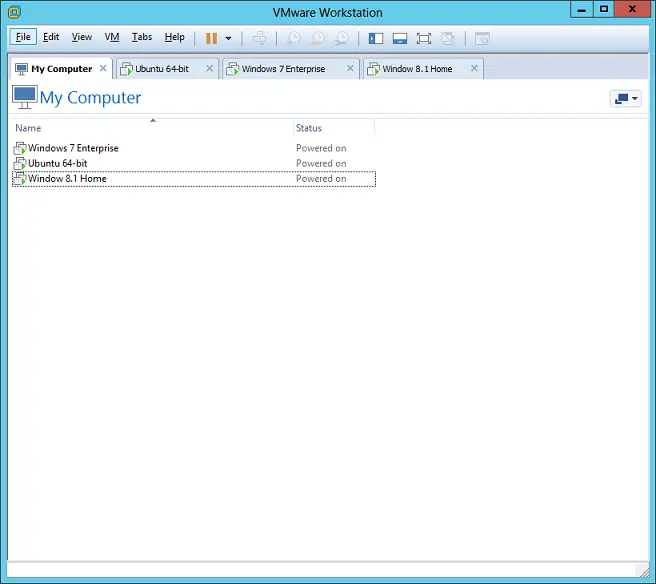Click the Suspend (pause) toolbar button
Screen dimensions: 656x584
pos(211,38)
